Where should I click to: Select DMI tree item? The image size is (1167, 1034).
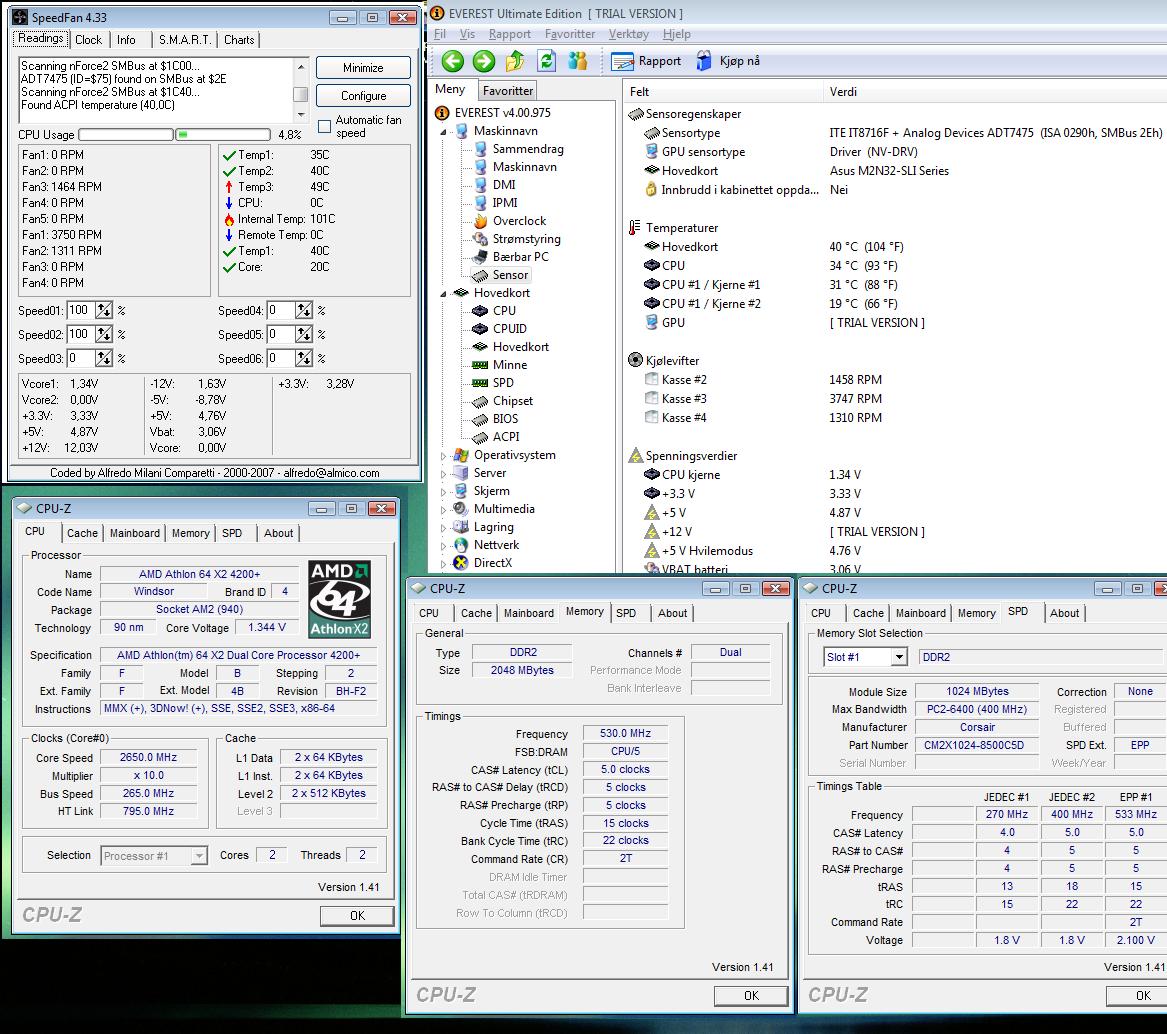[x=495, y=185]
